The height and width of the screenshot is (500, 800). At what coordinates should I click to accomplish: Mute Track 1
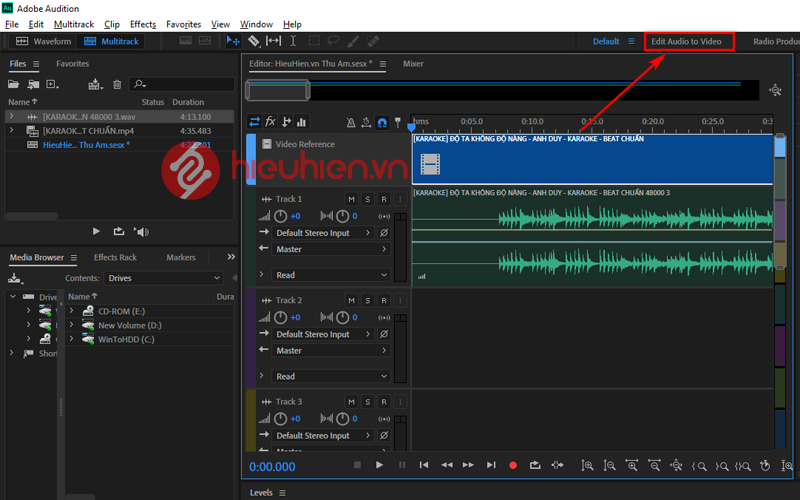[x=351, y=199]
